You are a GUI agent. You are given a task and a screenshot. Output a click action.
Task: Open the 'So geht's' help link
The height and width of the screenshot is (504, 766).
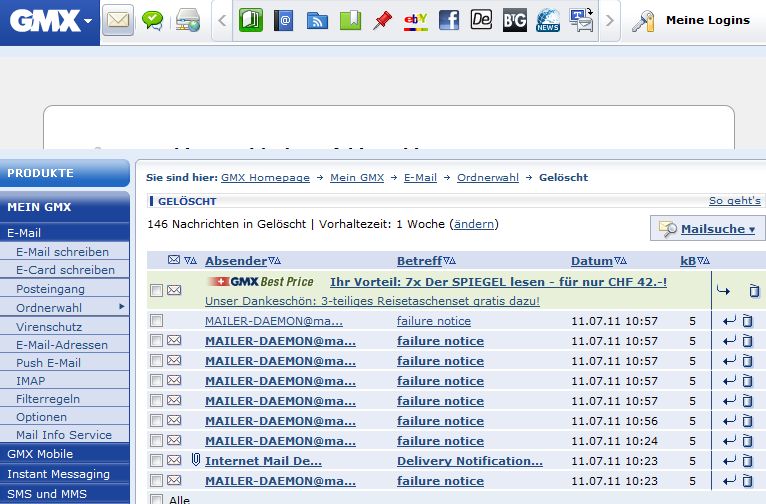[x=734, y=201]
